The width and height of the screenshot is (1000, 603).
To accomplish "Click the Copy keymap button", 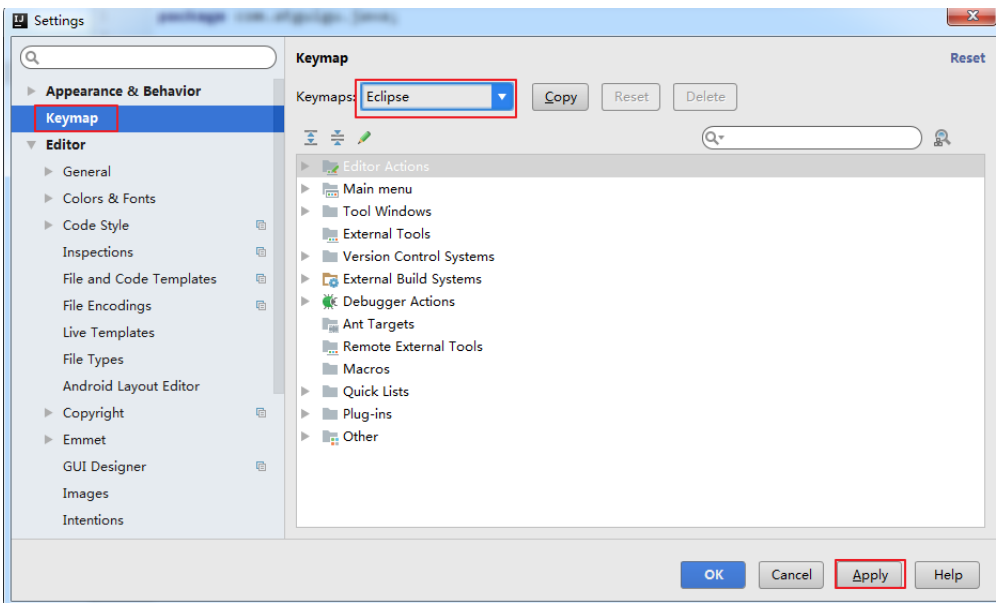I will [x=561, y=97].
